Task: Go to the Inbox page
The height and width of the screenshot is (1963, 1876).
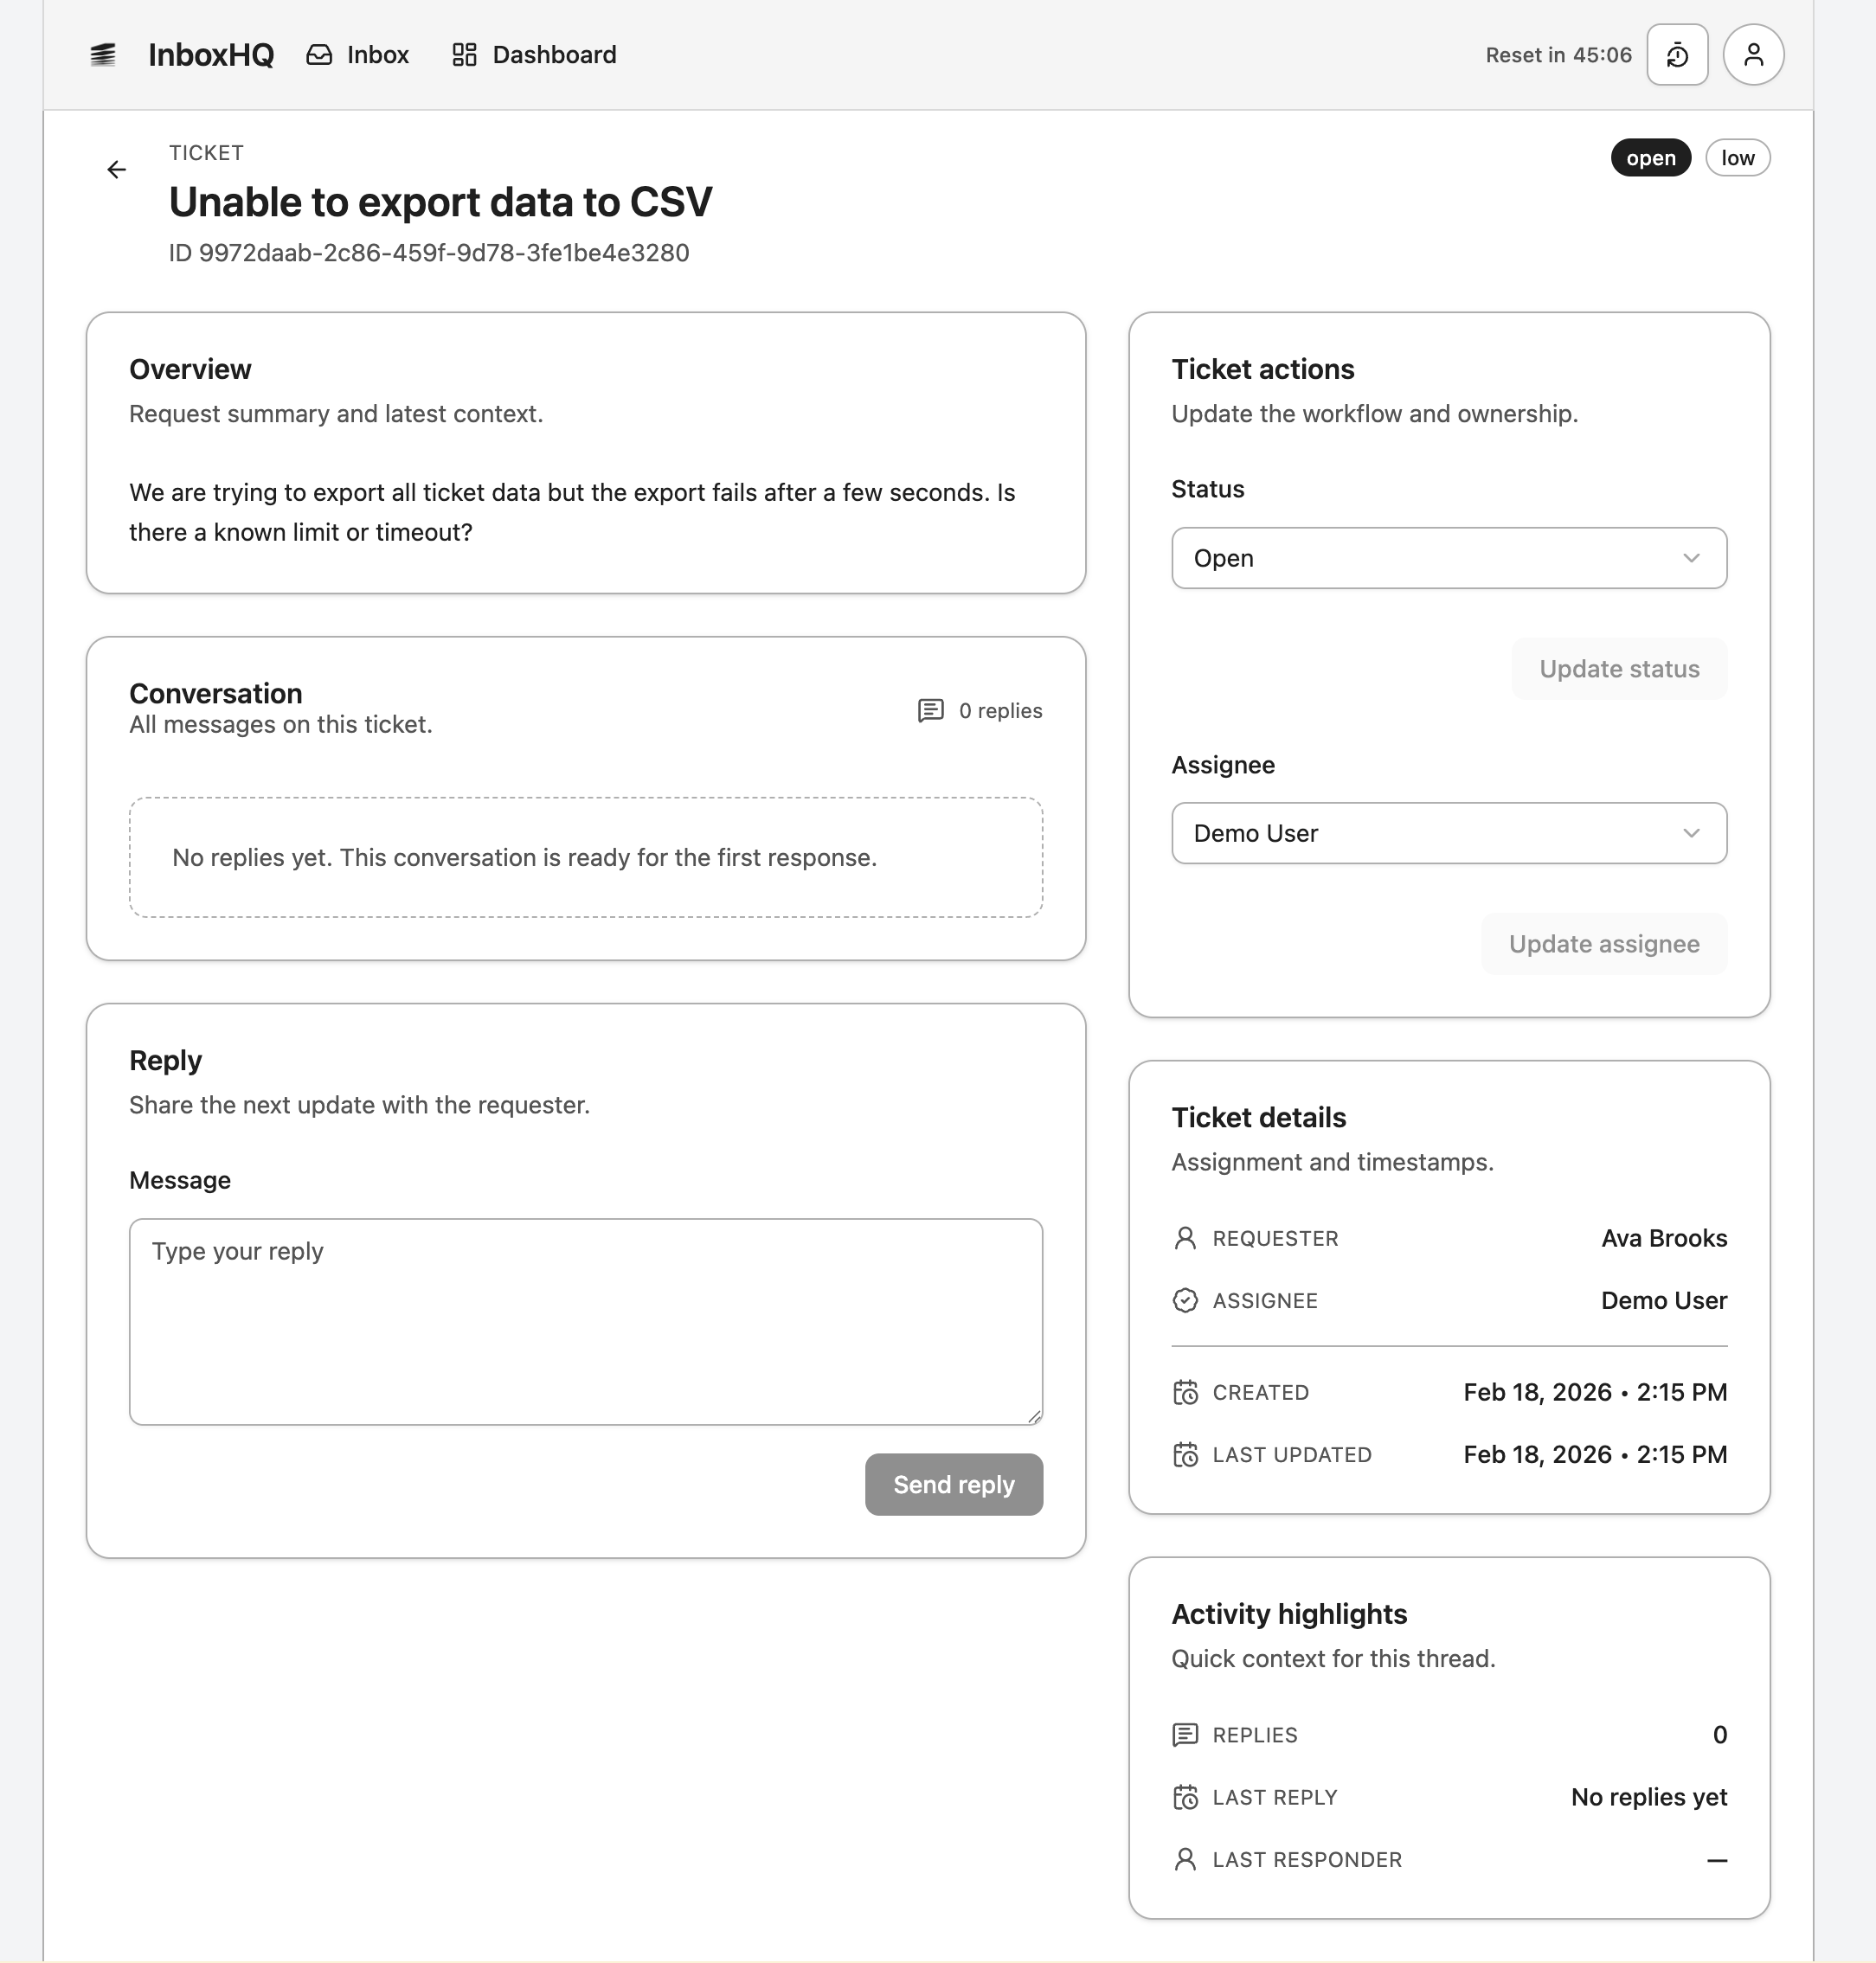Action: pos(358,55)
